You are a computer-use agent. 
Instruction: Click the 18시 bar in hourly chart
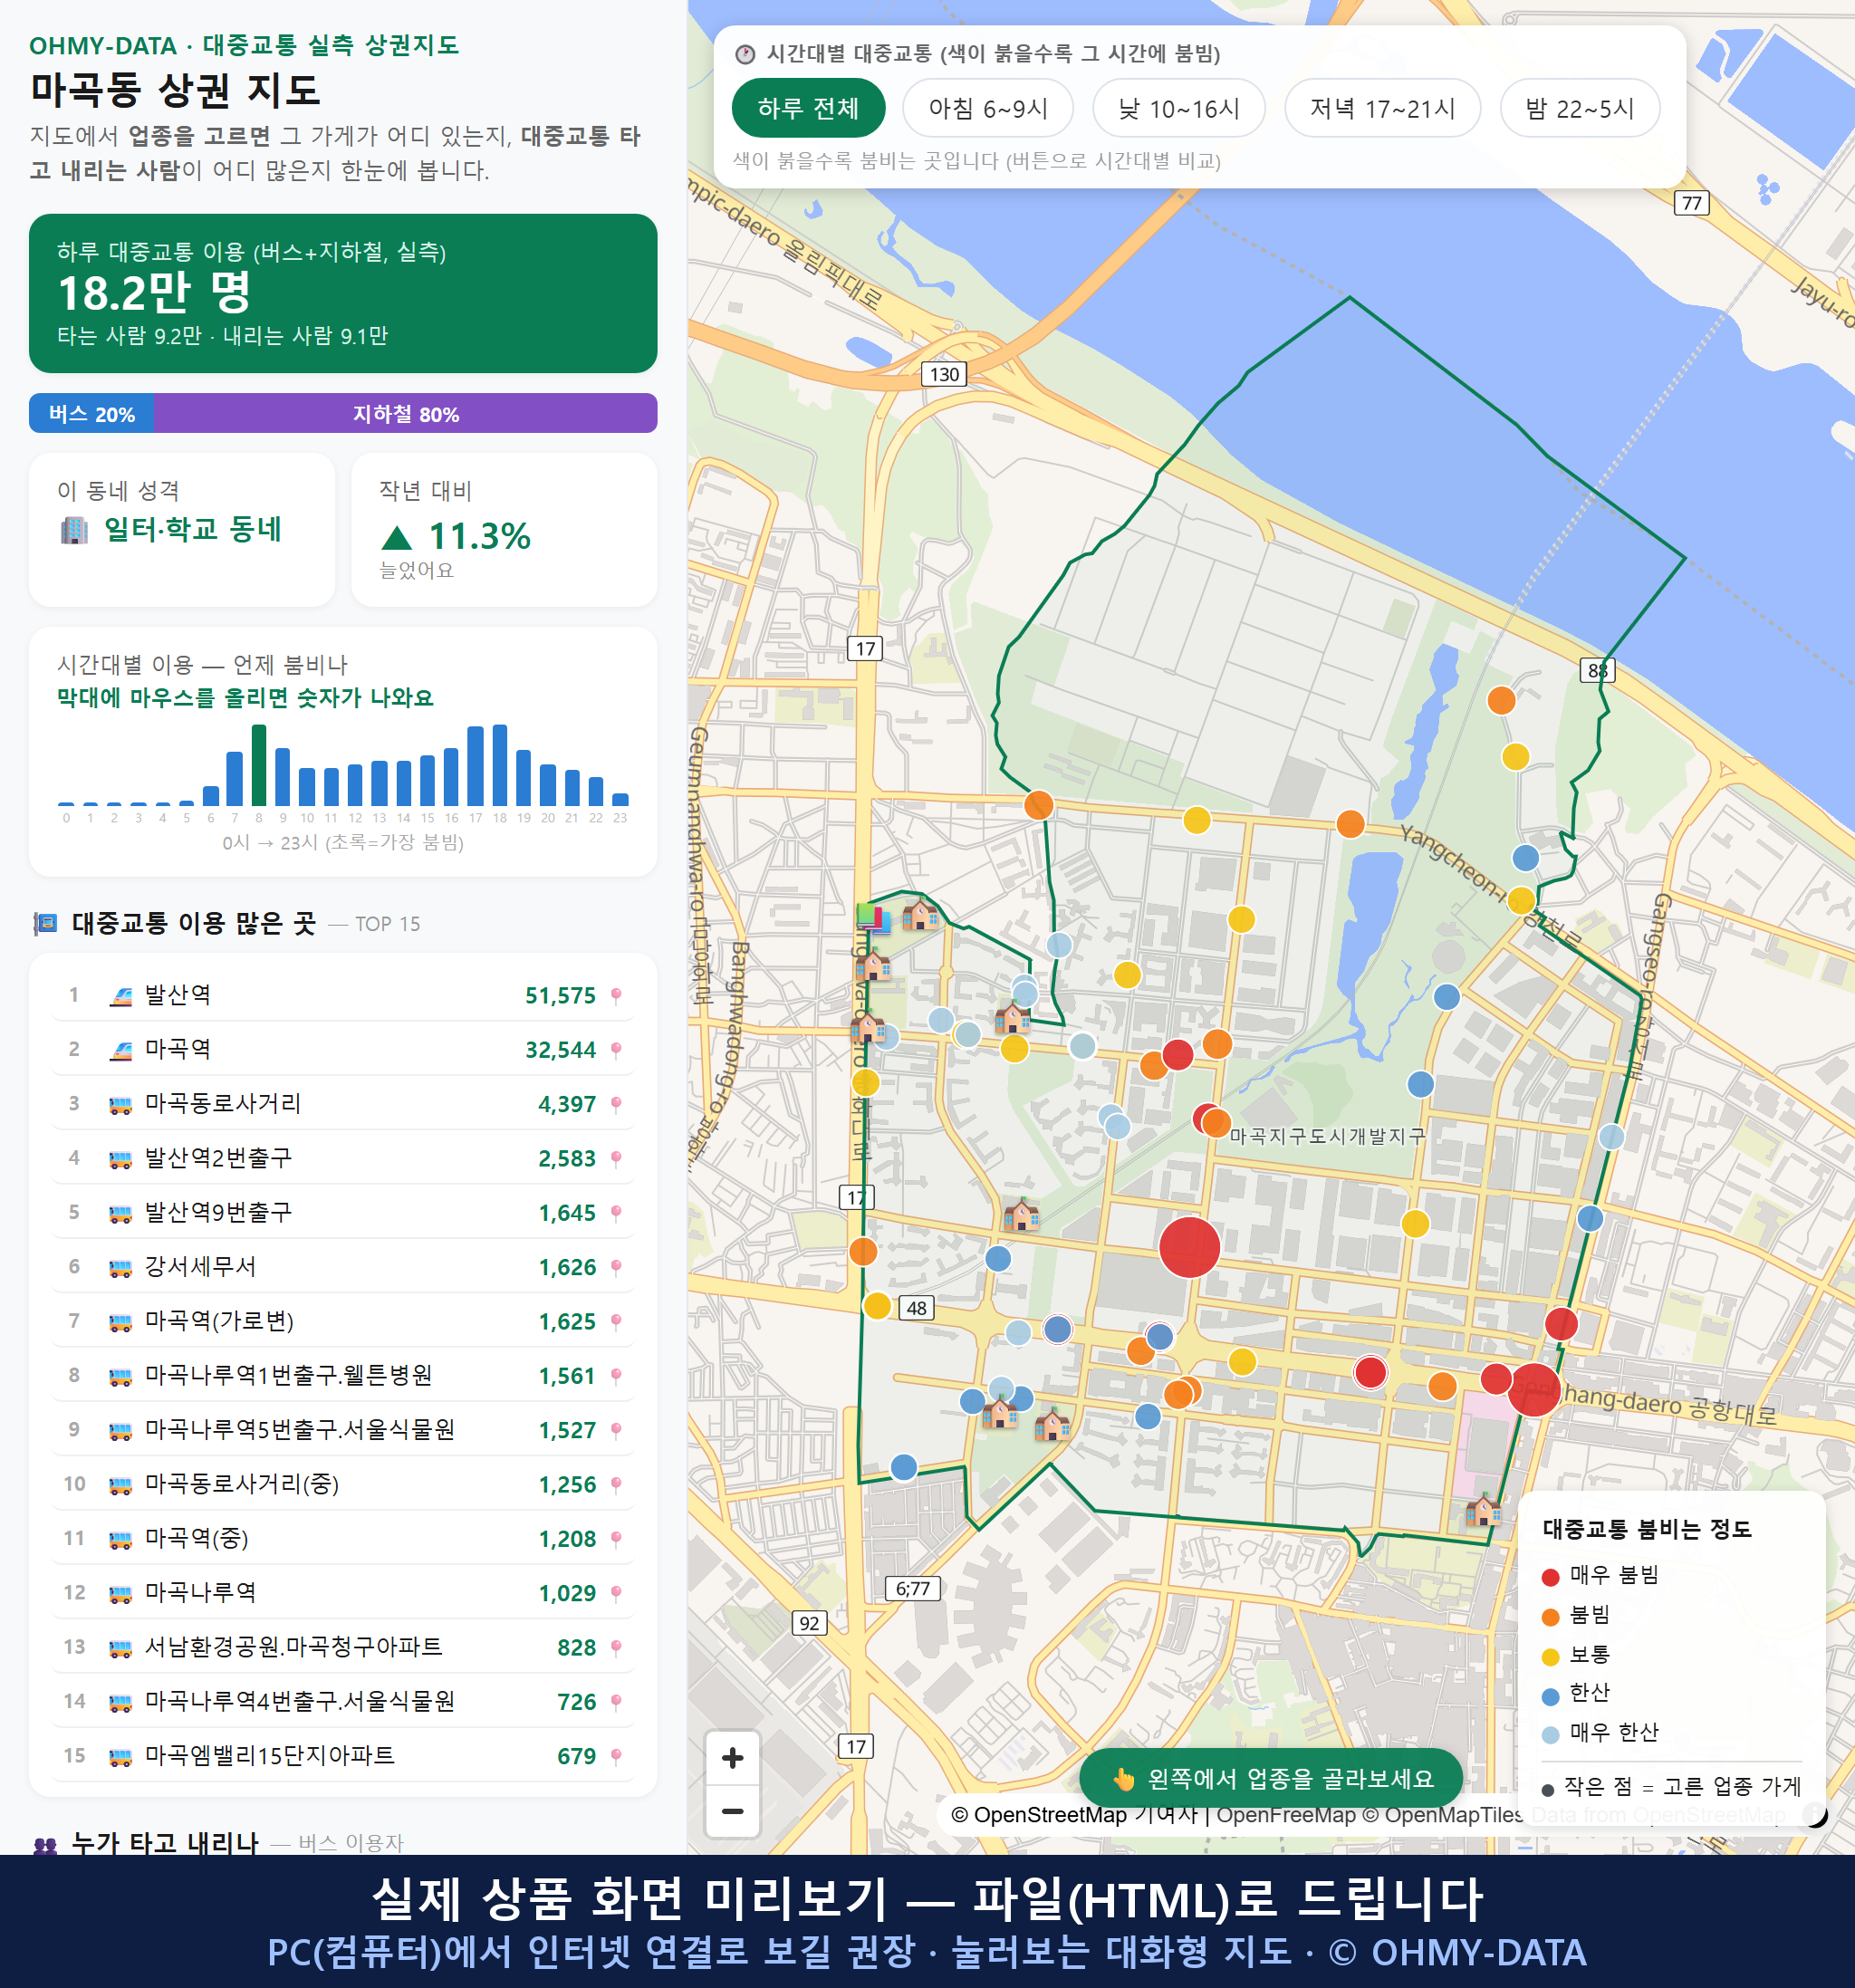pyautogui.click(x=500, y=765)
